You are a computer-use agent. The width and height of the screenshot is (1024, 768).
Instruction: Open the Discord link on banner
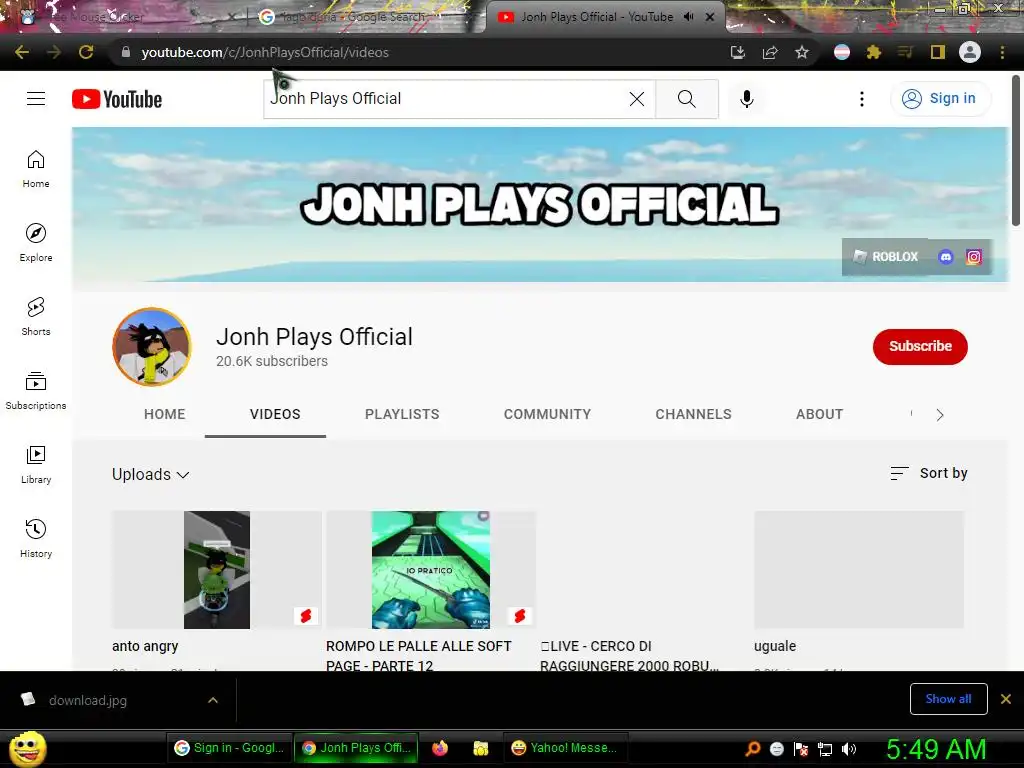[946, 257]
